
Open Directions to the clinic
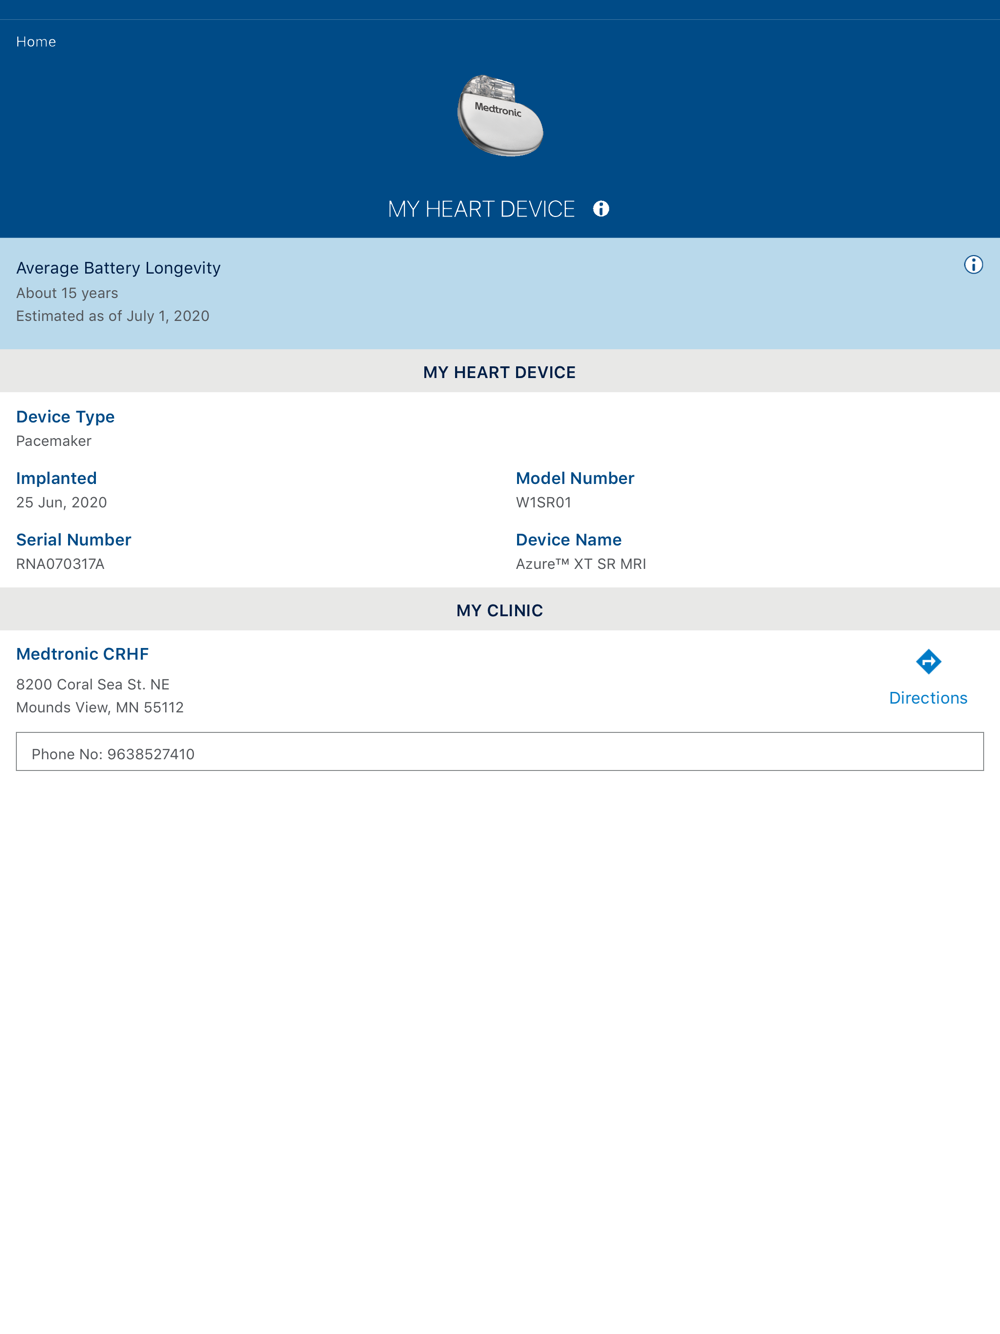point(928,698)
